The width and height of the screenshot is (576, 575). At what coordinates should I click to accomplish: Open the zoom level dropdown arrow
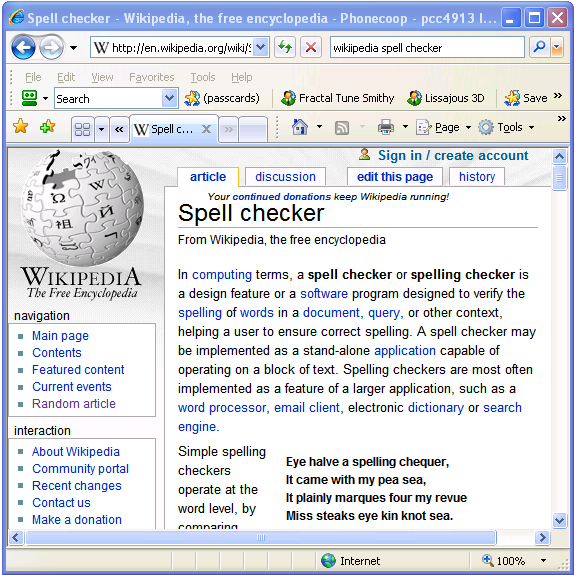pos(543,561)
